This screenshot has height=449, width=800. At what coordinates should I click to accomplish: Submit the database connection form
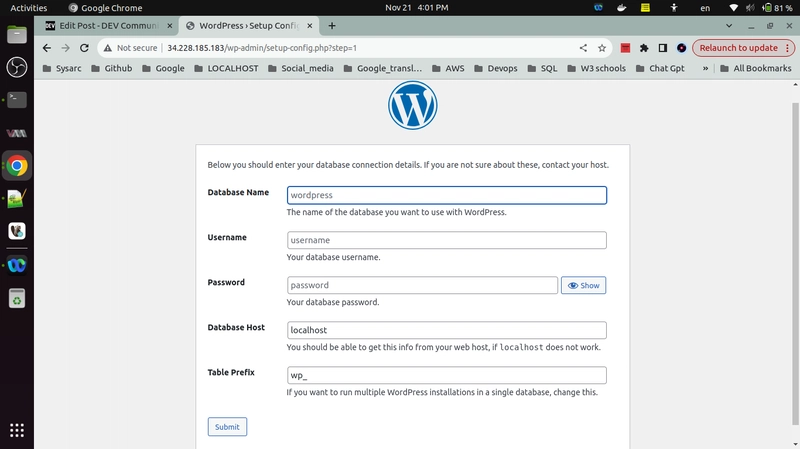click(x=227, y=427)
